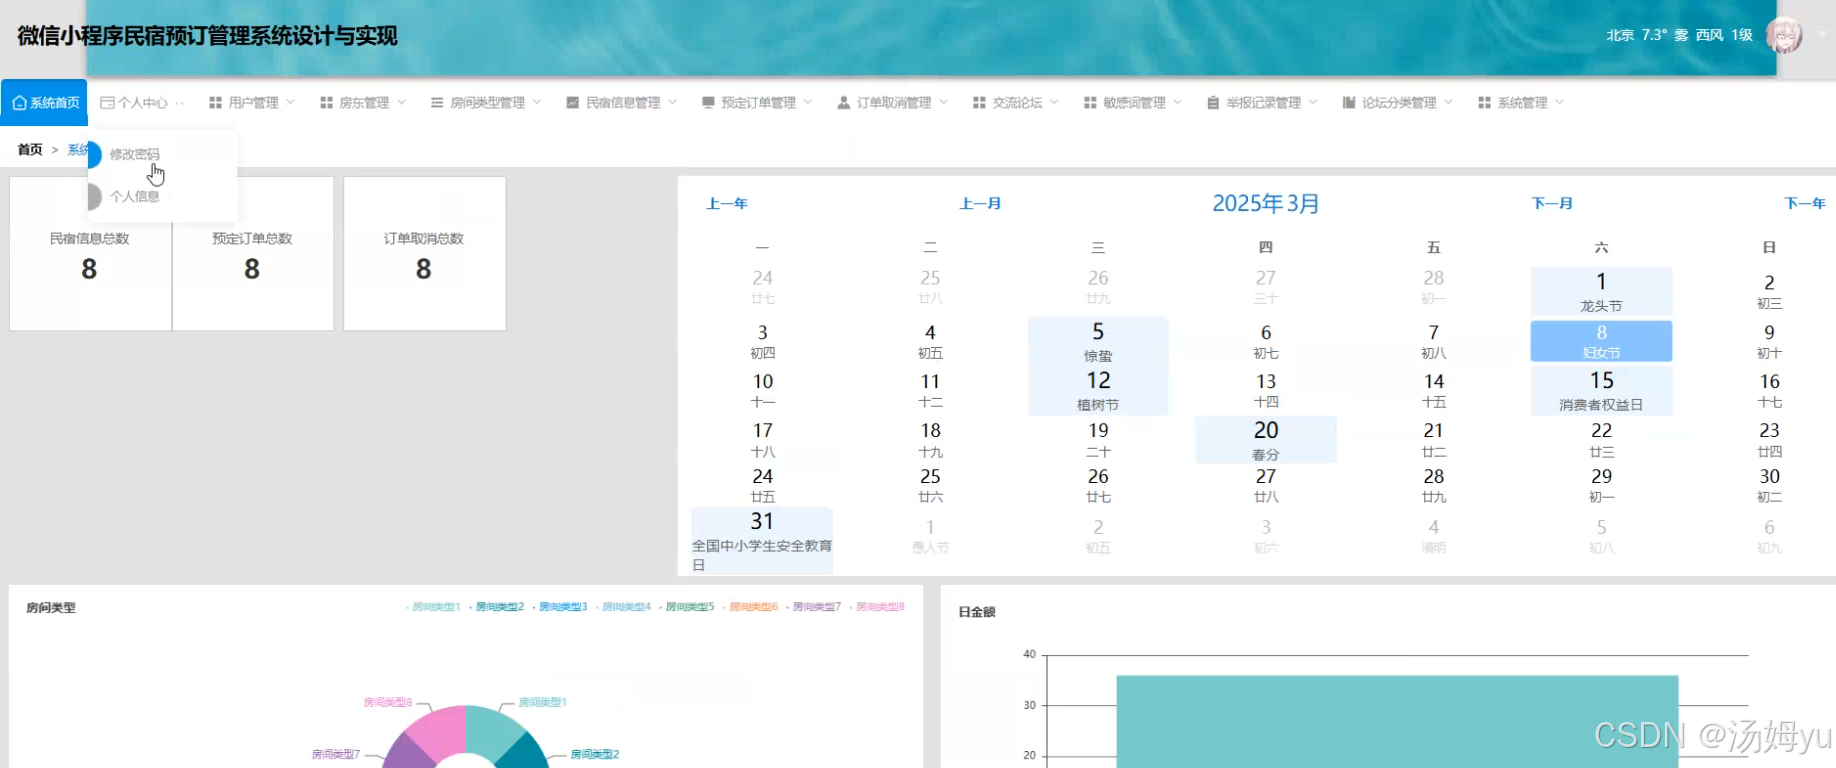The image size is (1836, 768).
Task: Expand the 预定订单管理 dropdown arrow
Action: tap(808, 102)
